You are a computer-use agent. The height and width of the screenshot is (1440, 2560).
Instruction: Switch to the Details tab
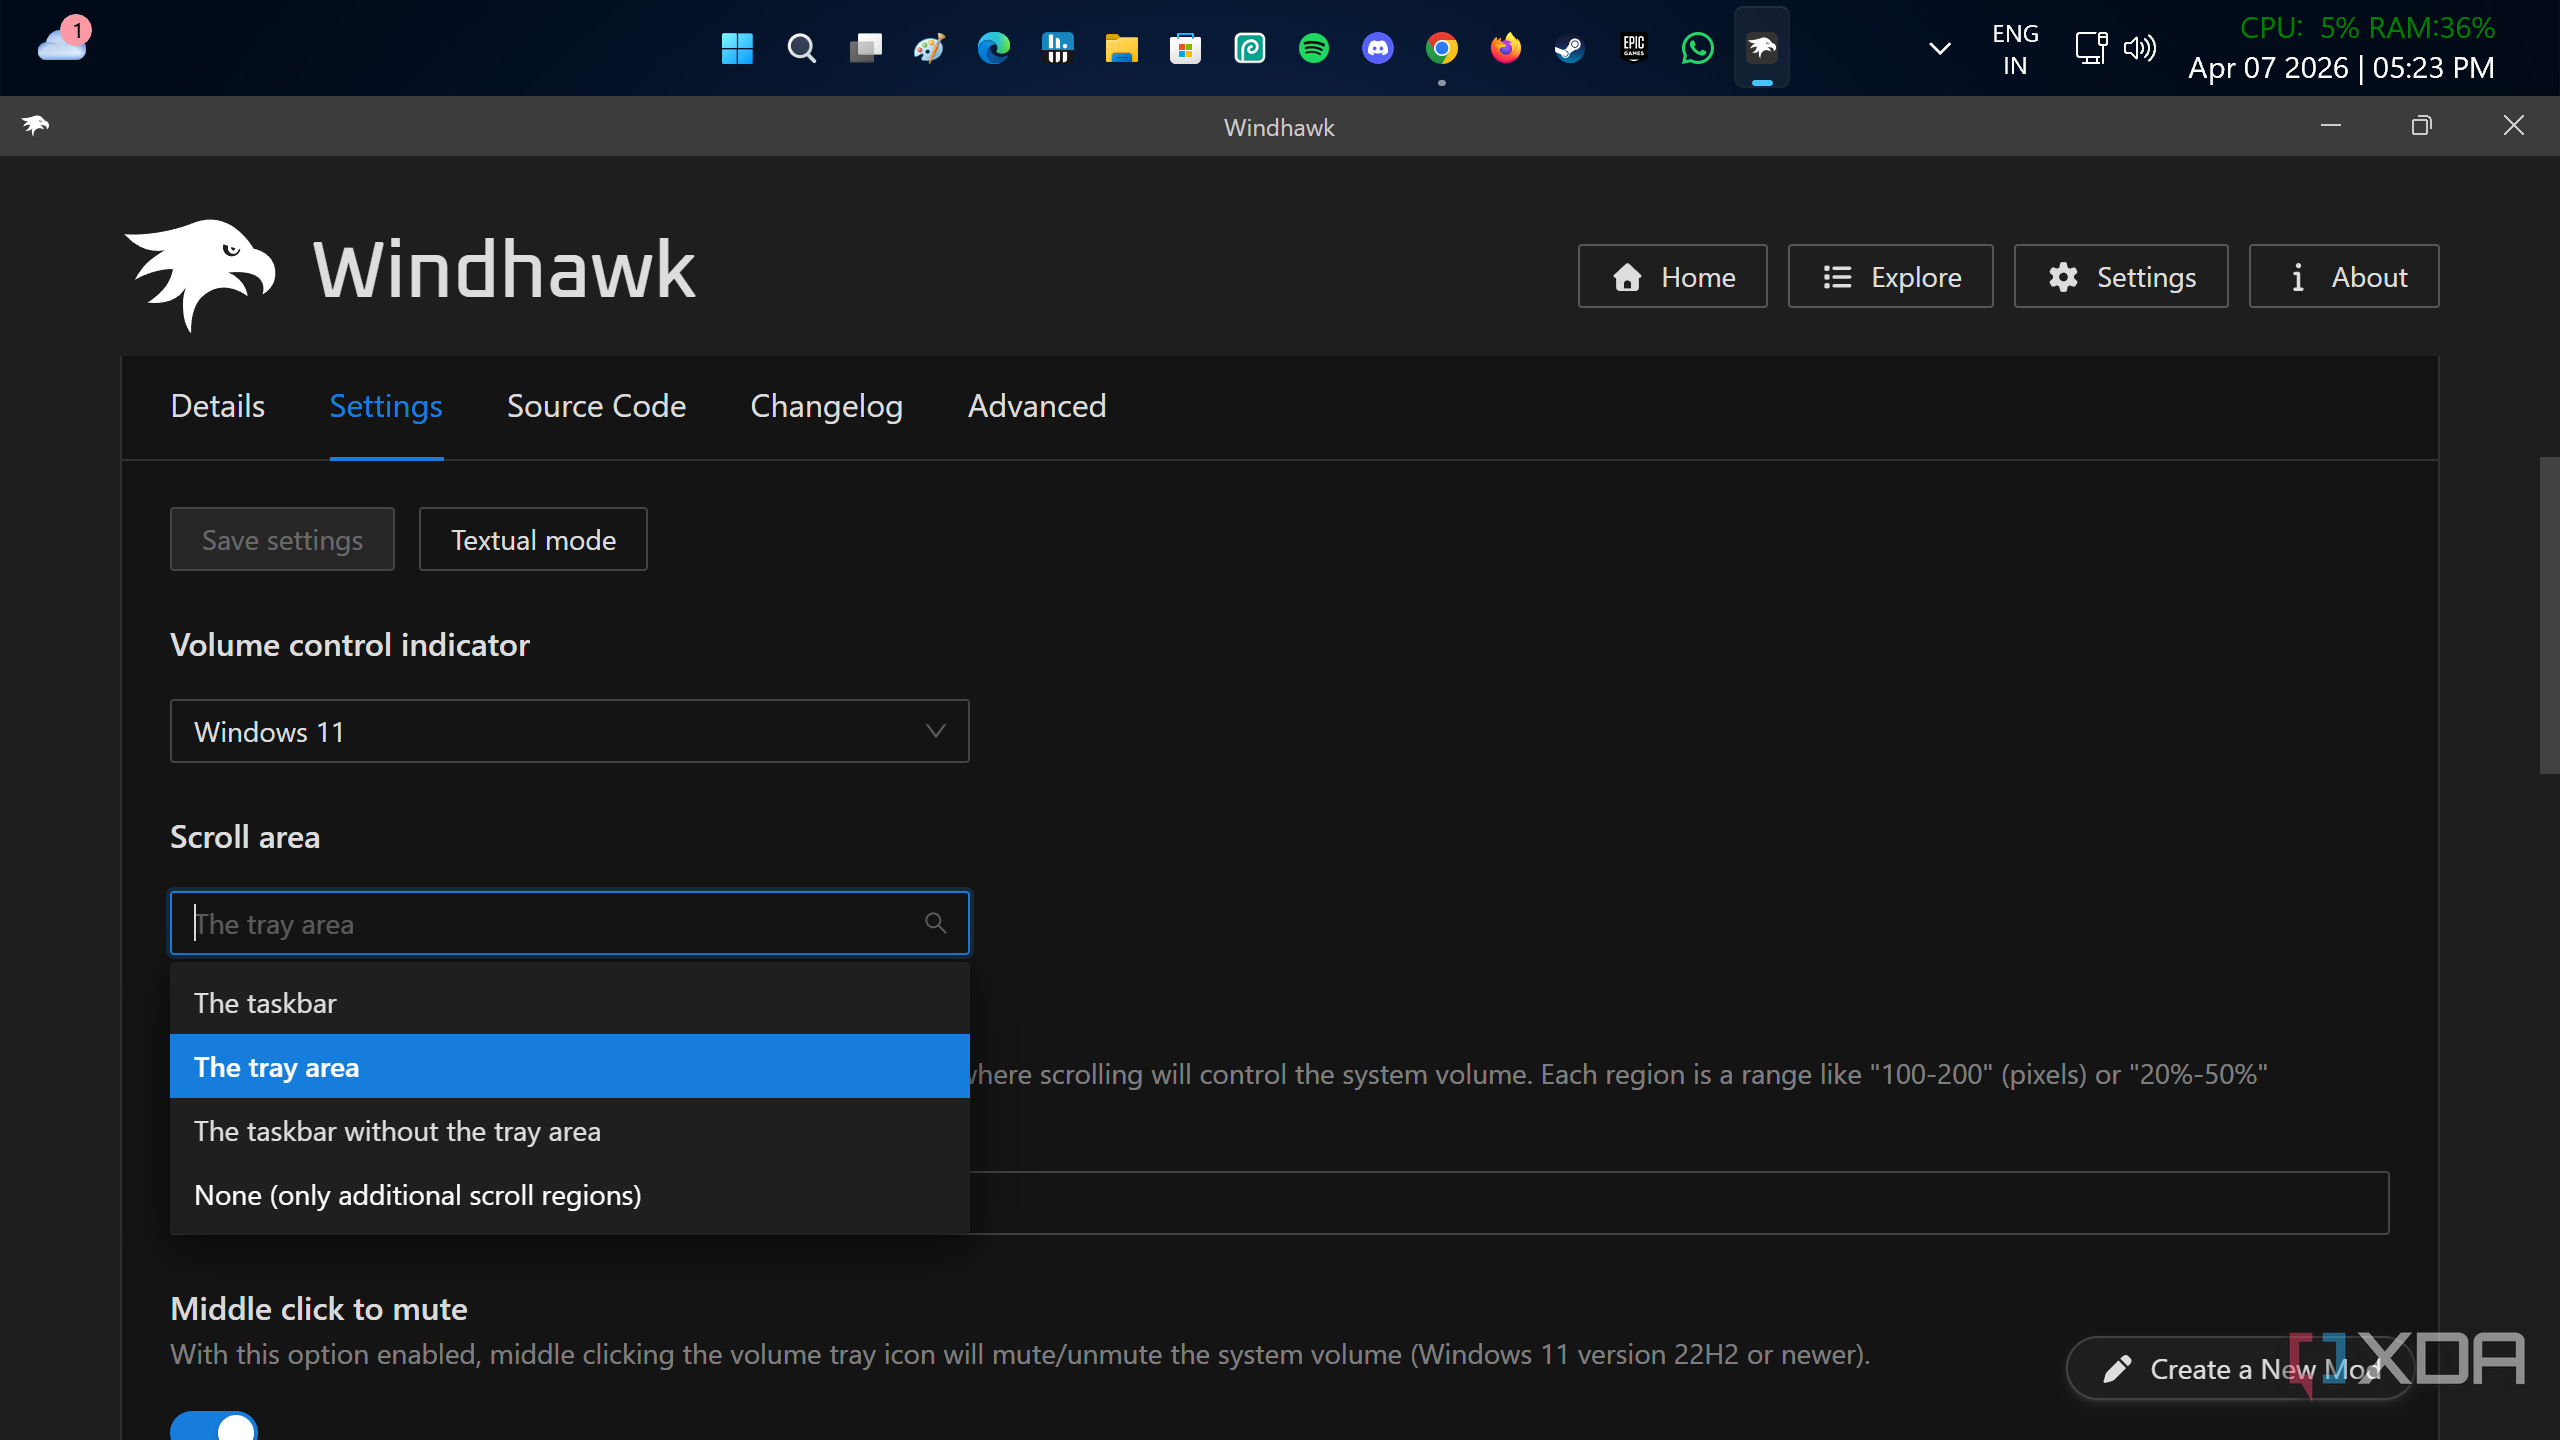tap(217, 406)
